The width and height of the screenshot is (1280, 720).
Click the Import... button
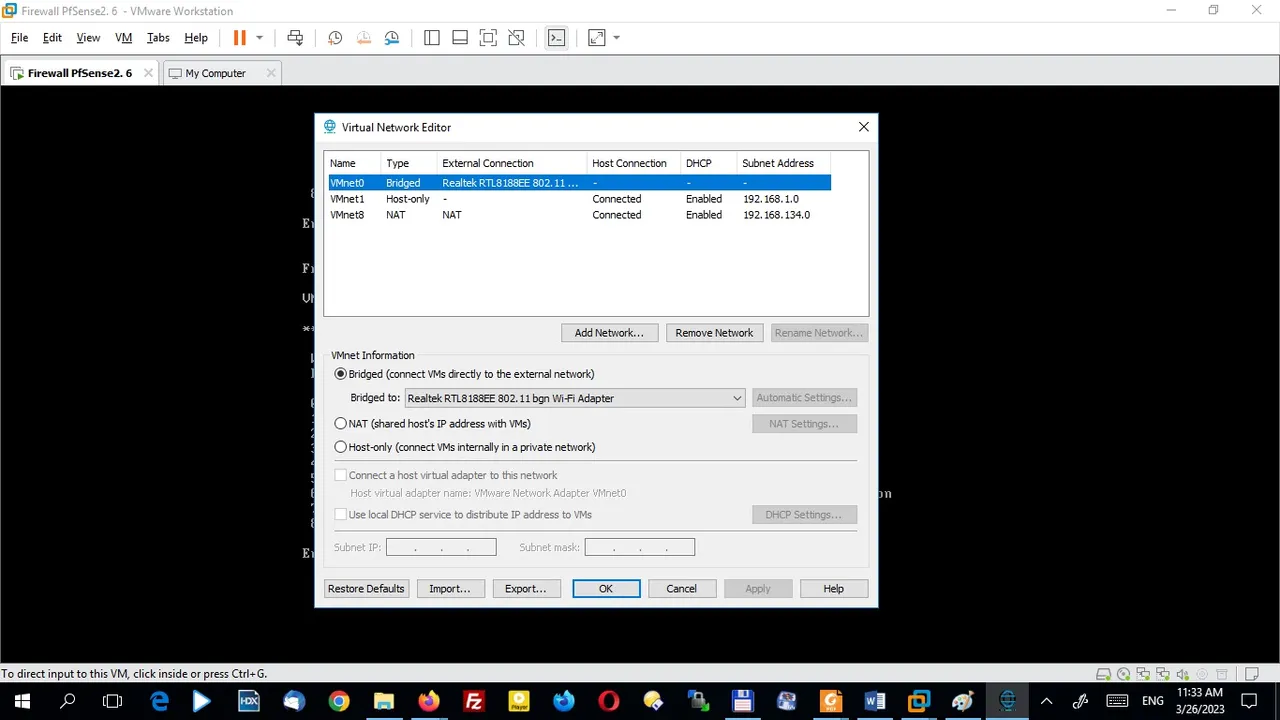point(450,589)
